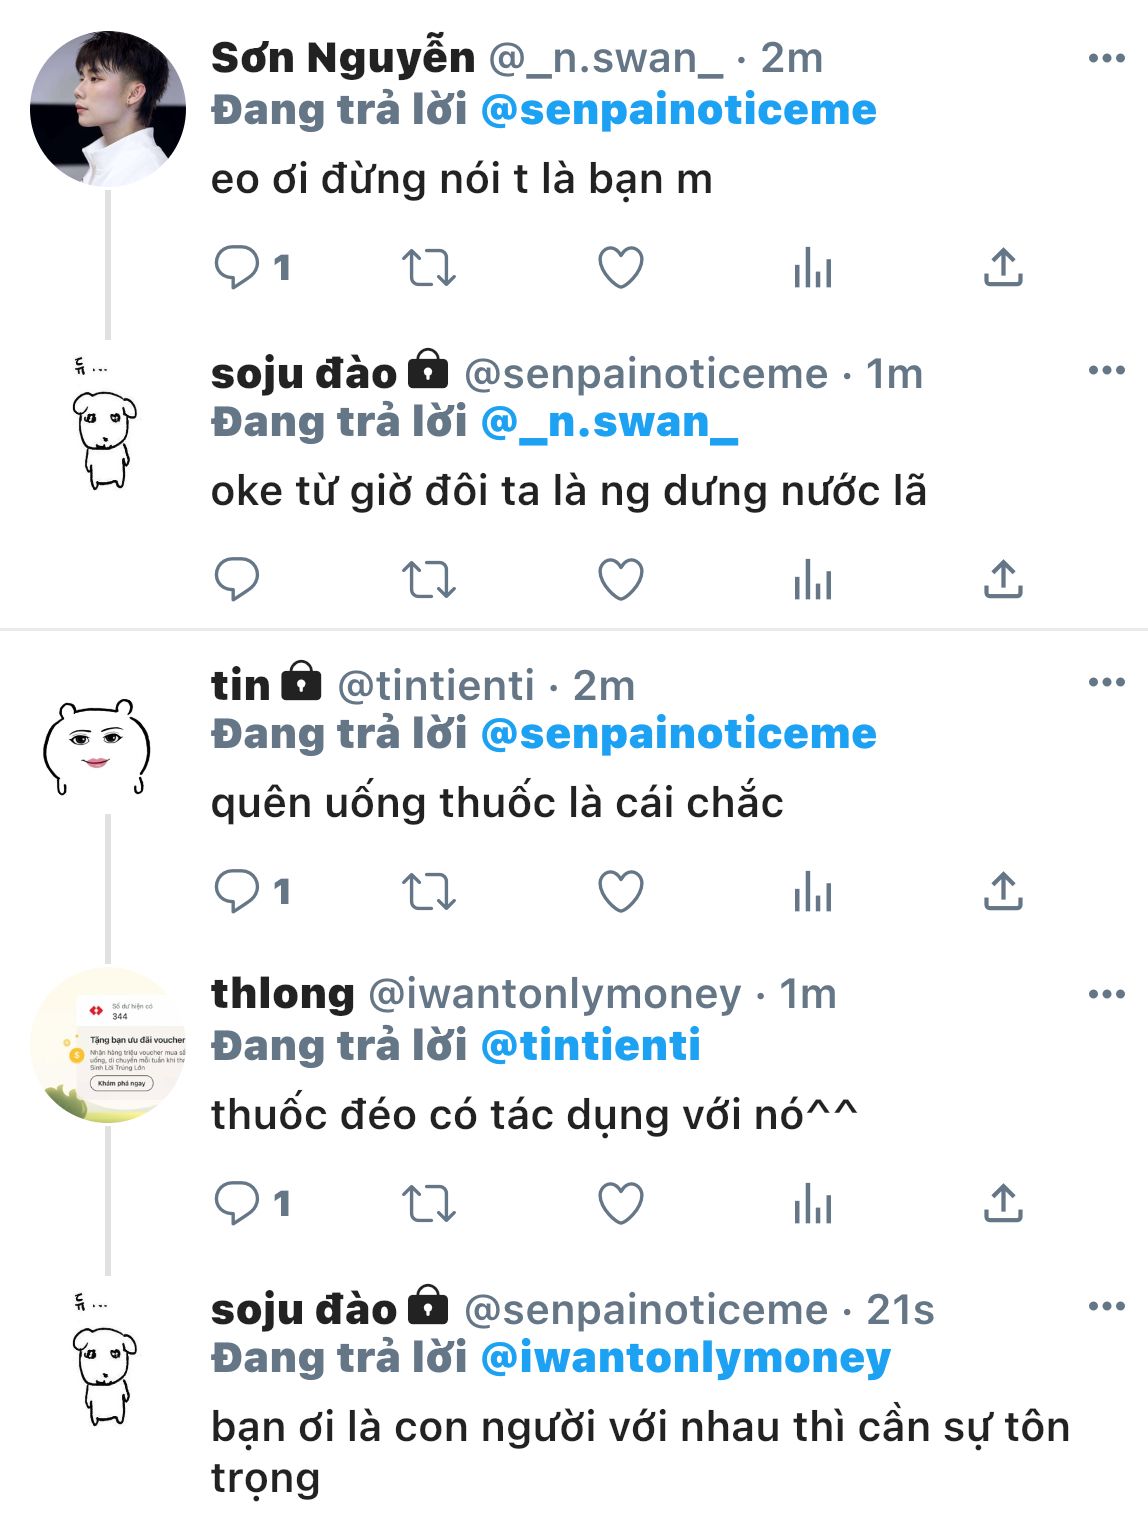Open the @tintienti mention link

point(590,1046)
